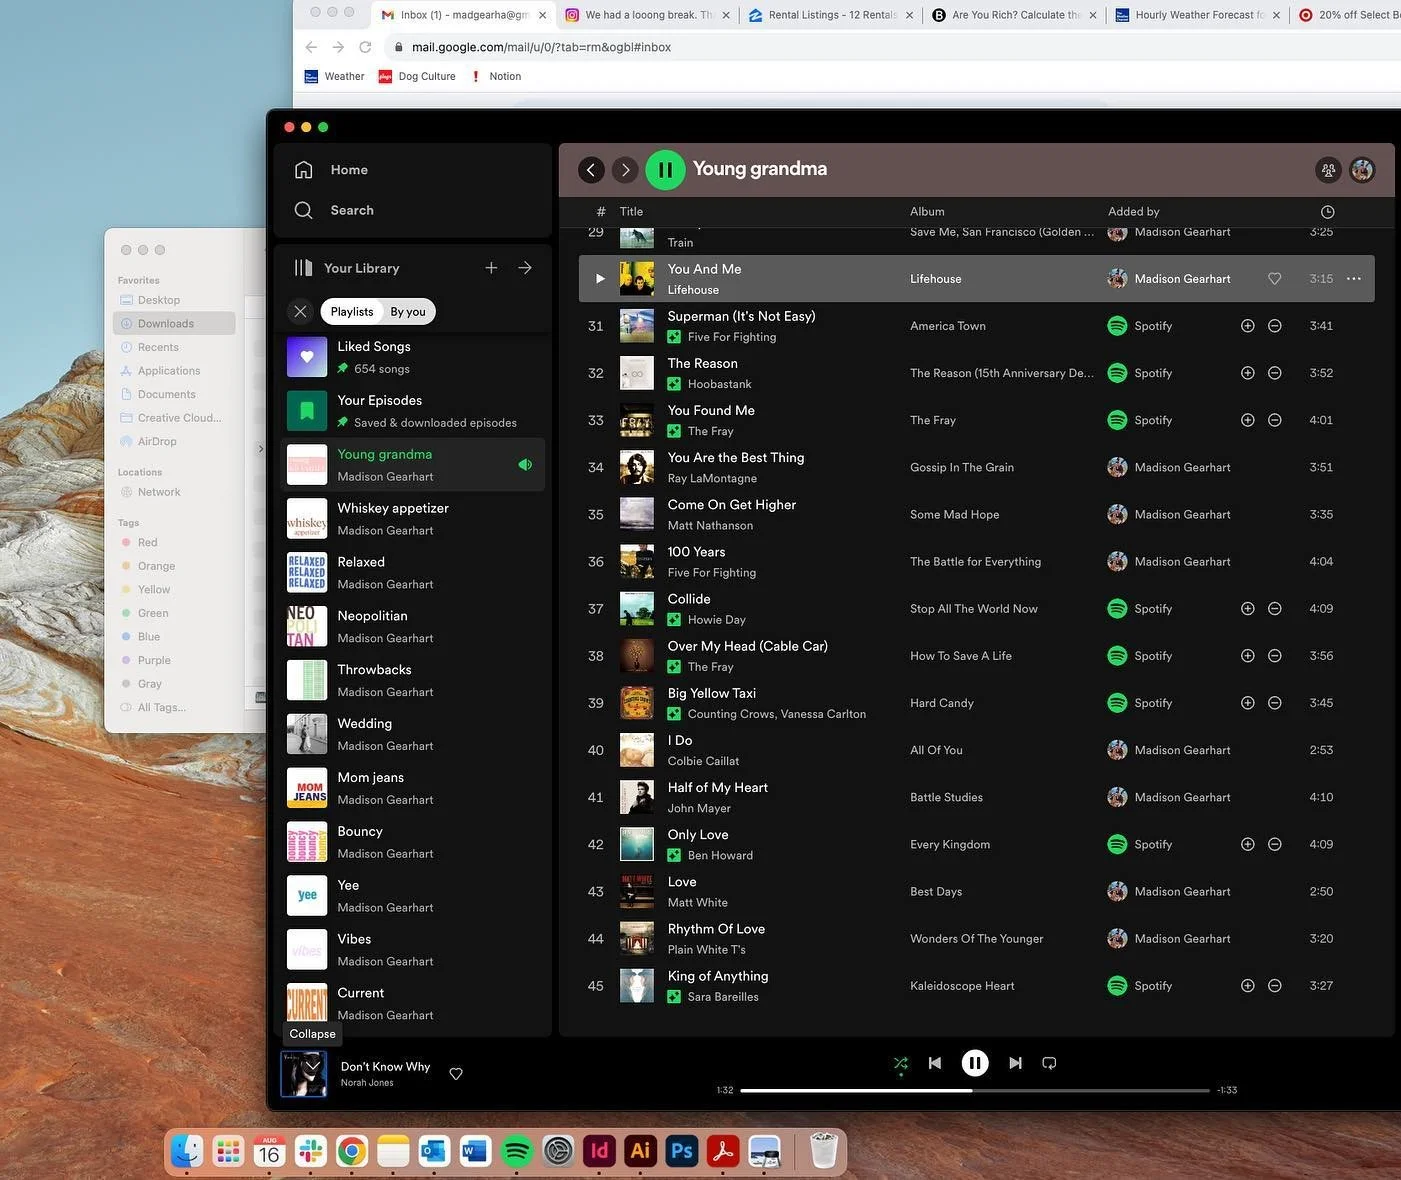The image size is (1401, 1180).
Task: Go forward in Spotify navigation
Action: coord(625,170)
